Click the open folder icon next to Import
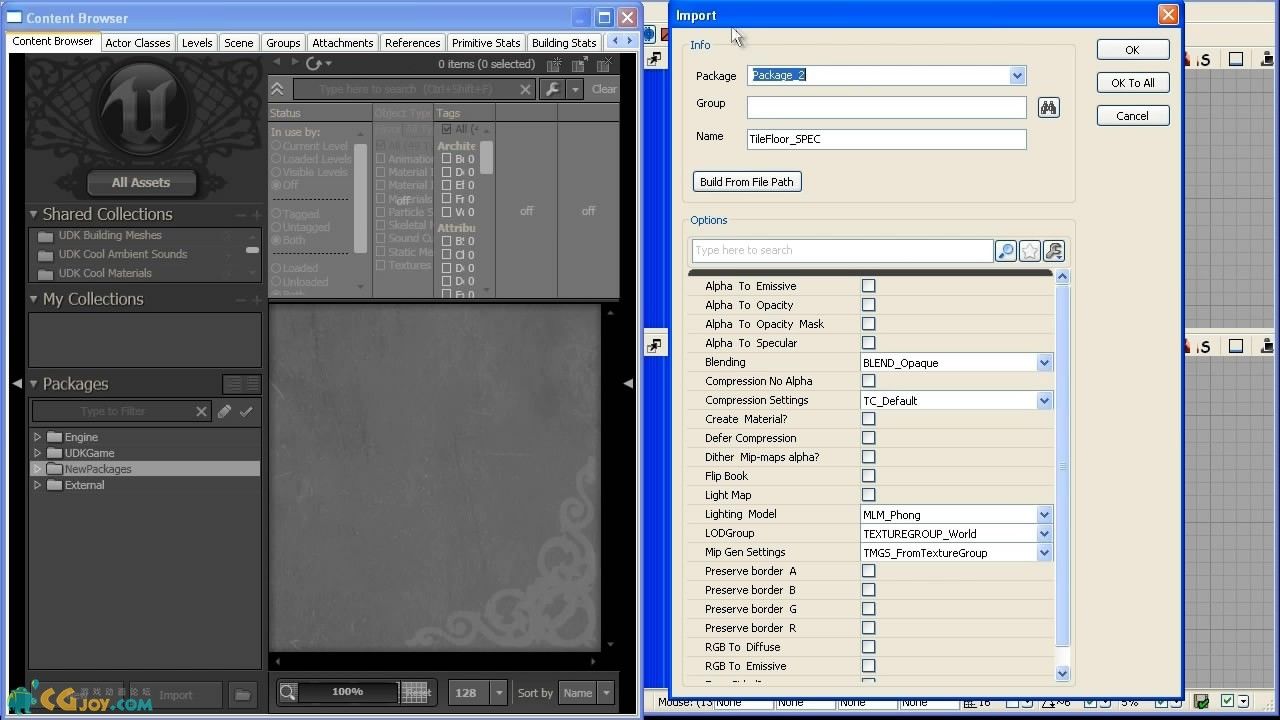This screenshot has height=720, width=1280. [x=241, y=694]
